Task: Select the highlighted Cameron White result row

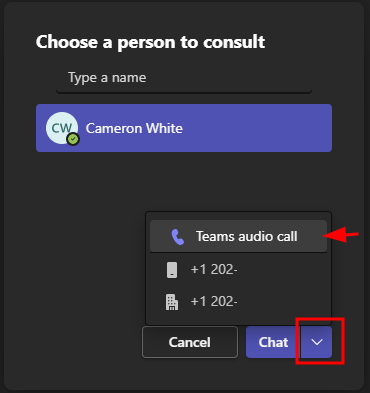Action: pyautogui.click(x=184, y=128)
